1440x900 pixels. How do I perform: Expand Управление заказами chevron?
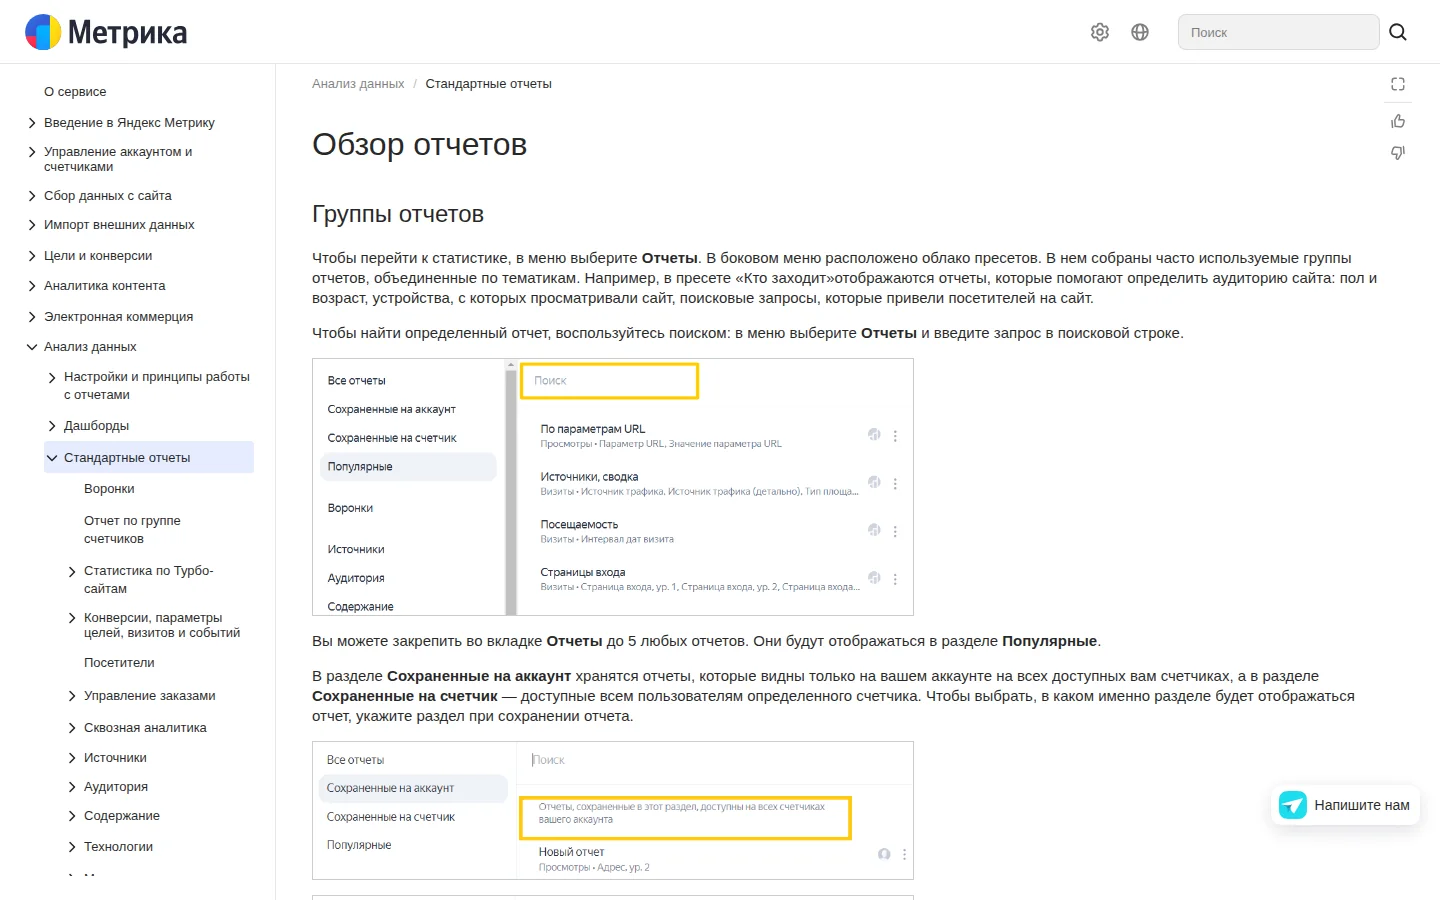(72, 696)
